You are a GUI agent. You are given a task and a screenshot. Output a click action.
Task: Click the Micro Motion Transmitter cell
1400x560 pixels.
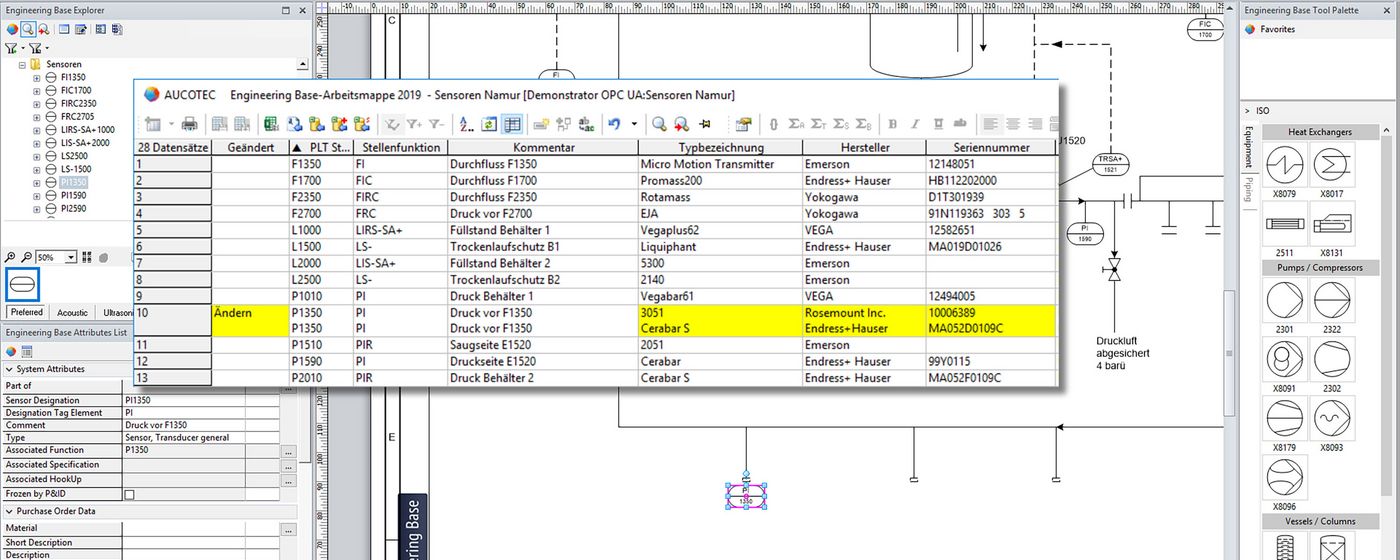pos(720,164)
